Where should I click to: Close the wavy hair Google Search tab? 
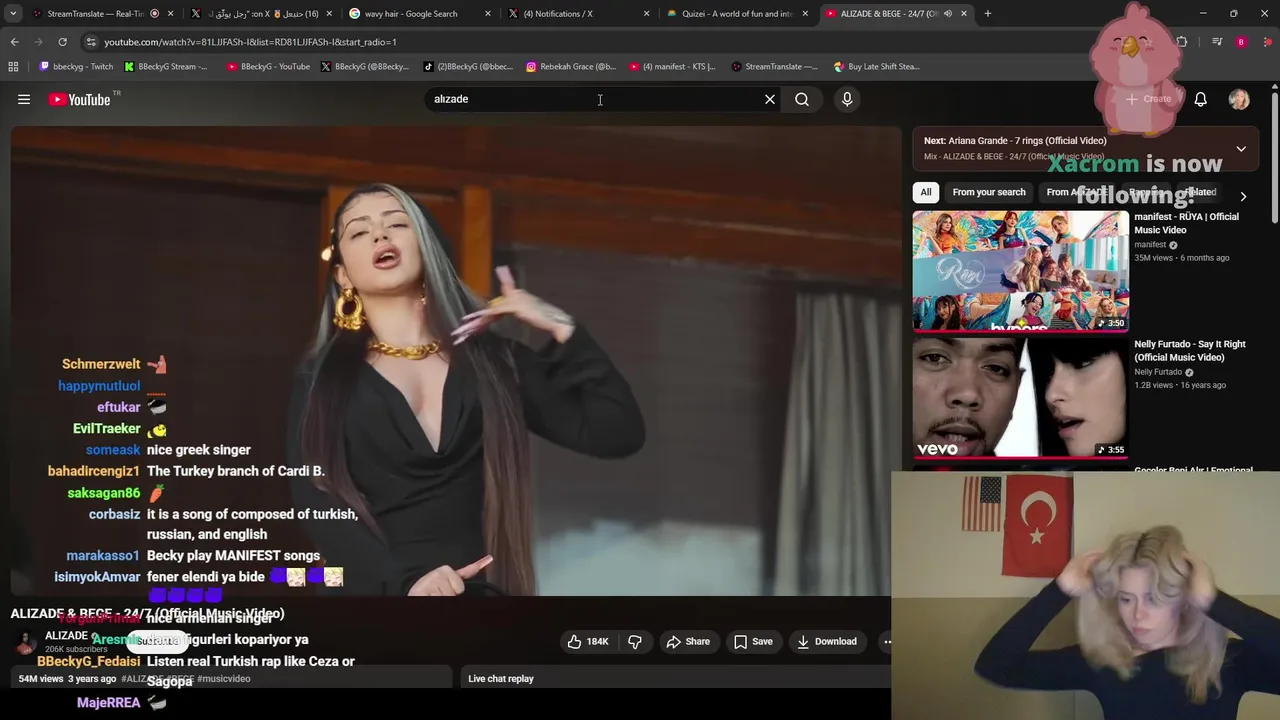click(x=488, y=14)
